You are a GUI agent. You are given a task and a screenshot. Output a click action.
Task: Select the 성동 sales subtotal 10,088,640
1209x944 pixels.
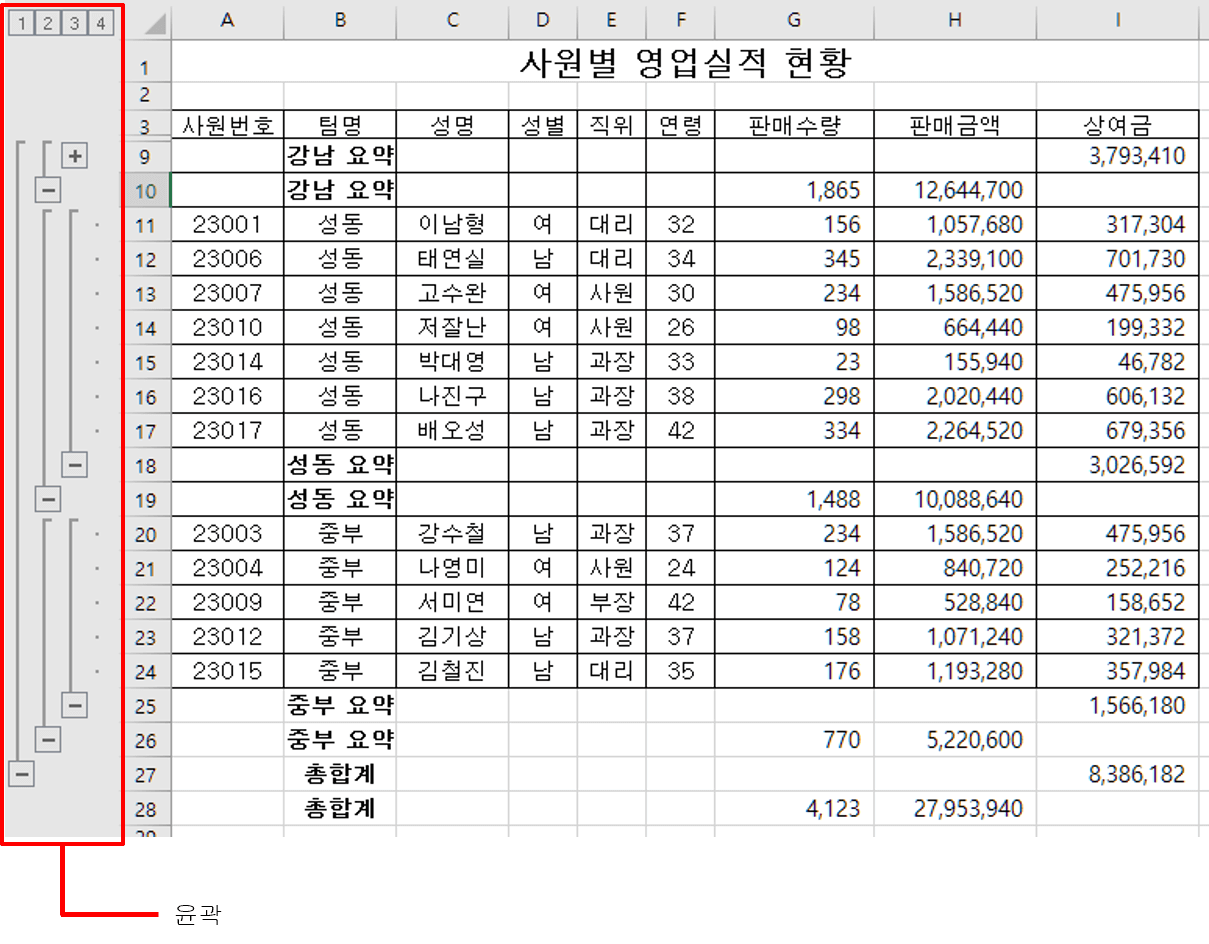(x=955, y=499)
